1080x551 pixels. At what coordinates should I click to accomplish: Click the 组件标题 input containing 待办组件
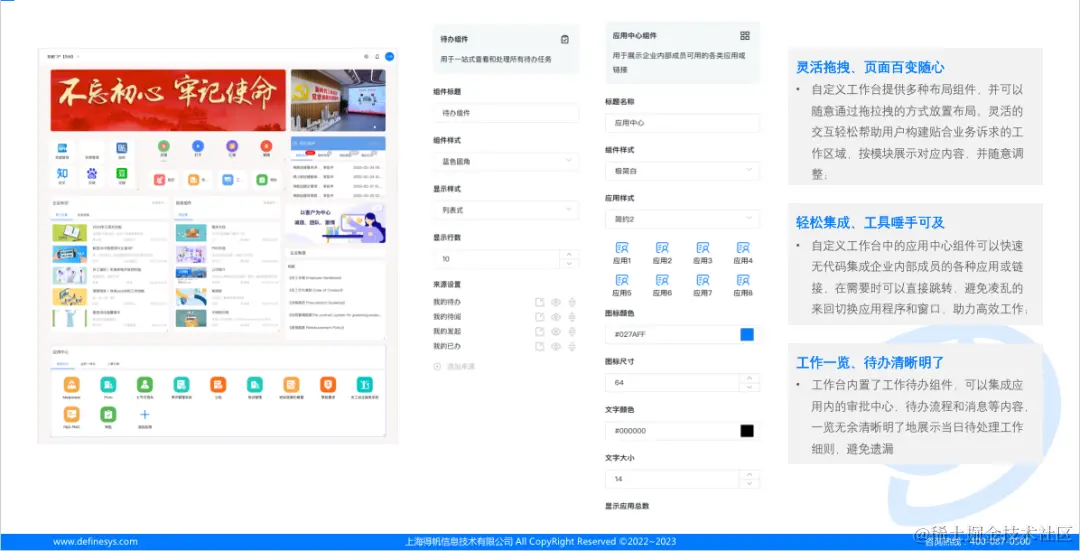click(506, 113)
